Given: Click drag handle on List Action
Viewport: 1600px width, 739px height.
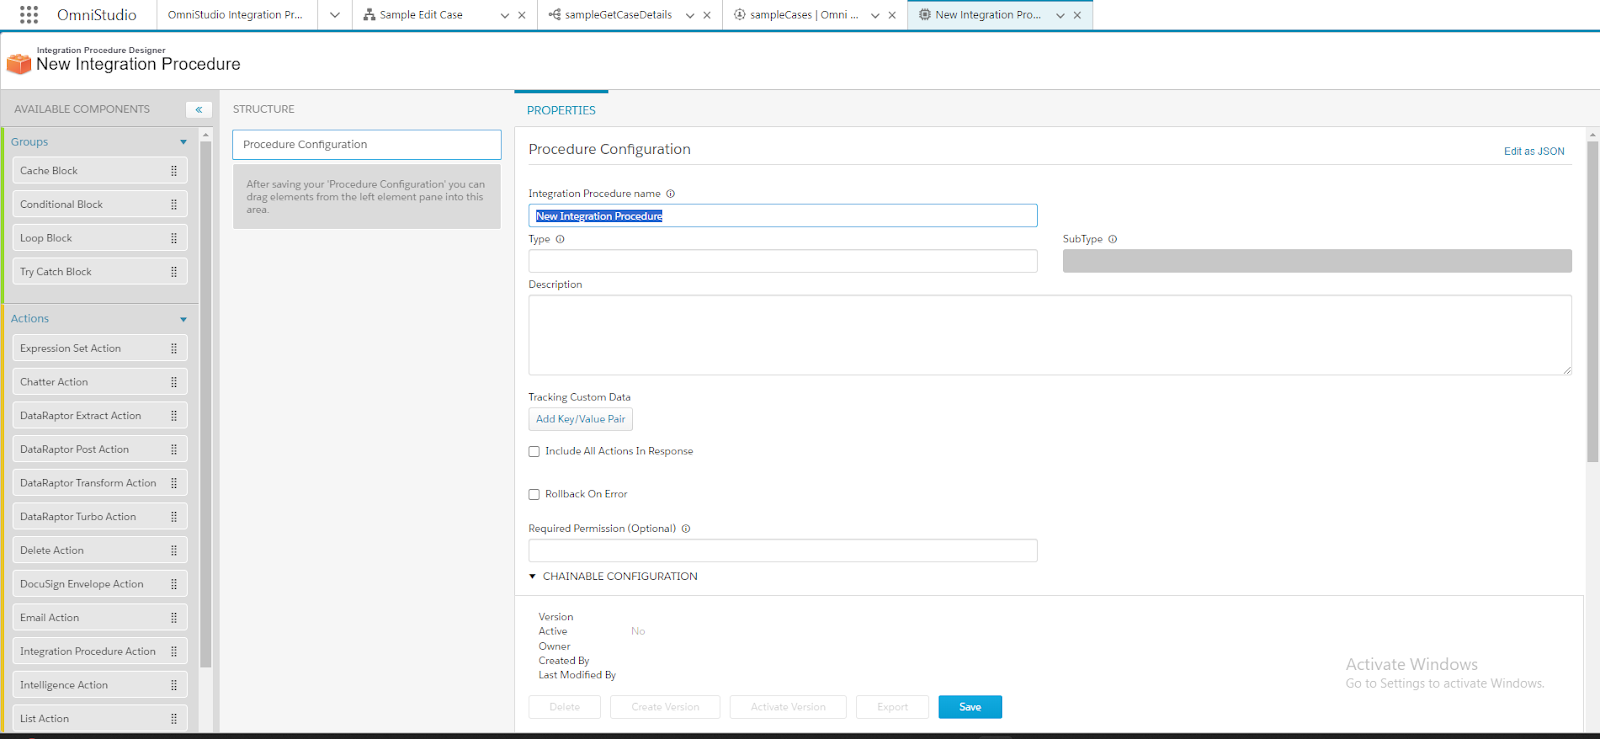Looking at the screenshot, I should (x=174, y=719).
